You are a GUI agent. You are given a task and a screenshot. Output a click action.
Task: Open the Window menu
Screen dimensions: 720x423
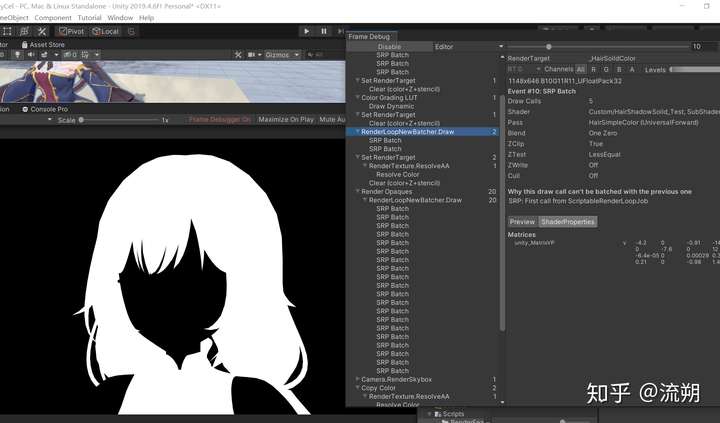[x=120, y=18]
